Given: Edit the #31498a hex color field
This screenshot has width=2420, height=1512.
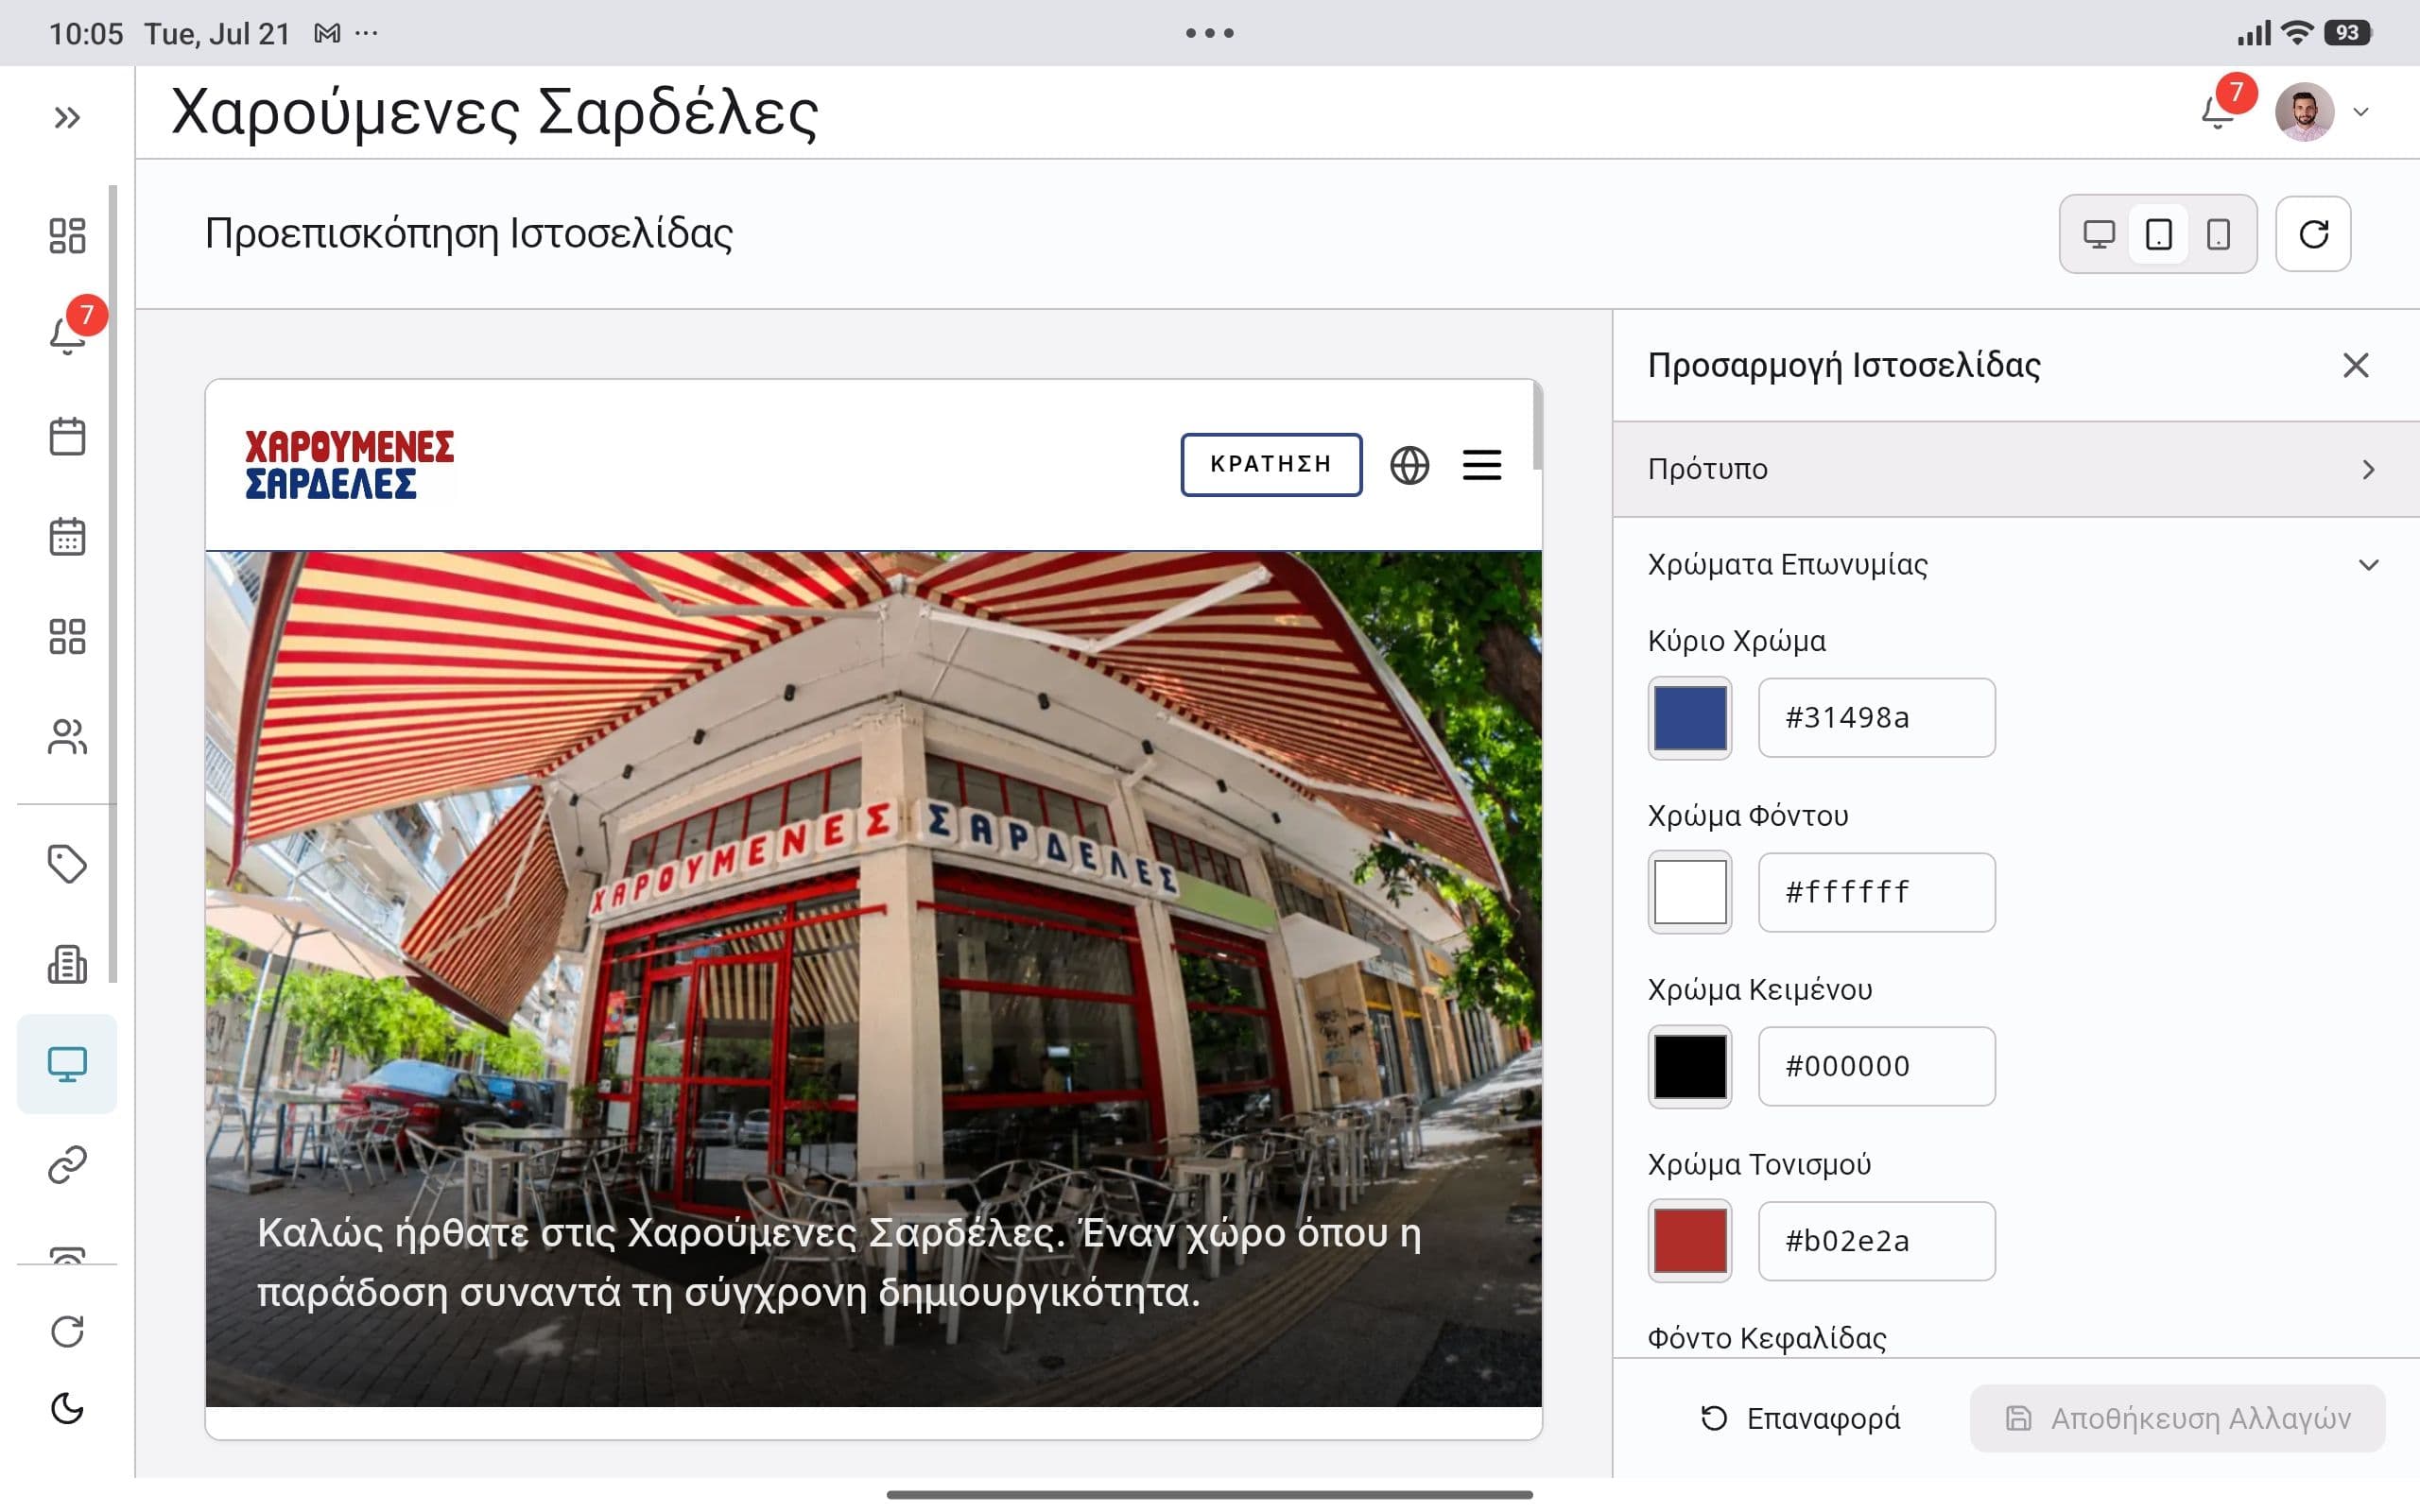Looking at the screenshot, I should pos(1877,718).
